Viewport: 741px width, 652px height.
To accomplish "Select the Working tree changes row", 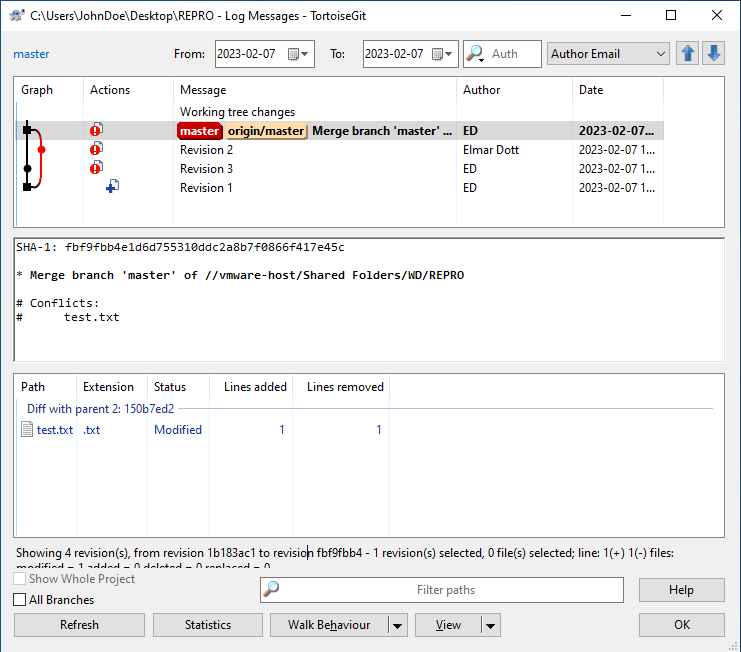I will [339, 112].
